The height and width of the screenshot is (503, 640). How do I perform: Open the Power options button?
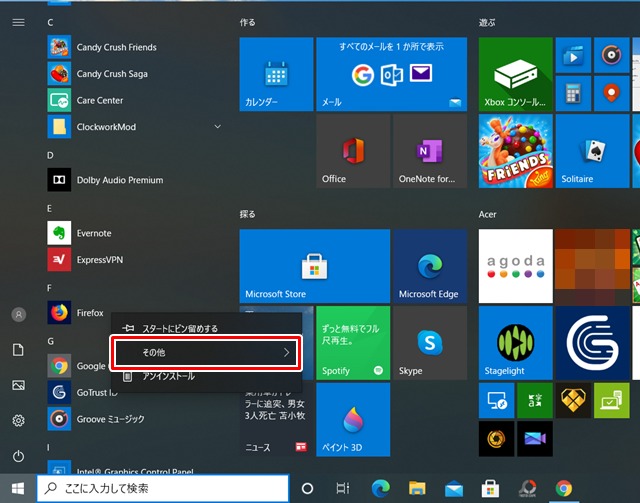coord(18,456)
